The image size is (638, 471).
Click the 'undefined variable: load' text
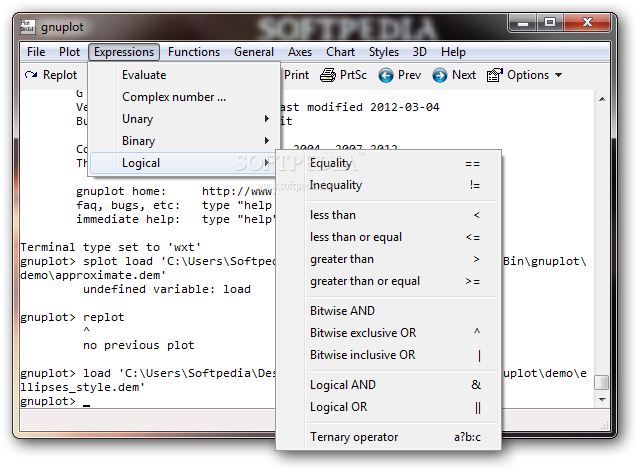pyautogui.click(x=167, y=289)
